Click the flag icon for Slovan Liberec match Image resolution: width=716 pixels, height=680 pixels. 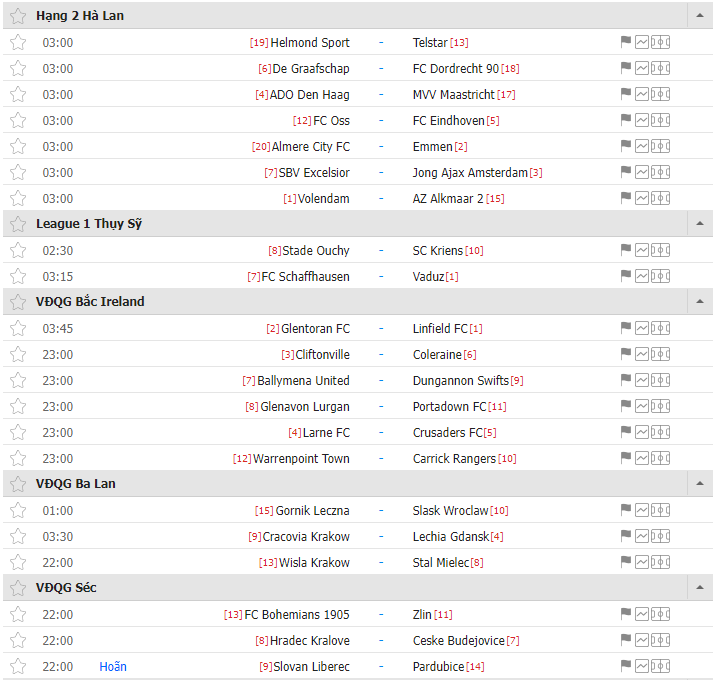626,666
